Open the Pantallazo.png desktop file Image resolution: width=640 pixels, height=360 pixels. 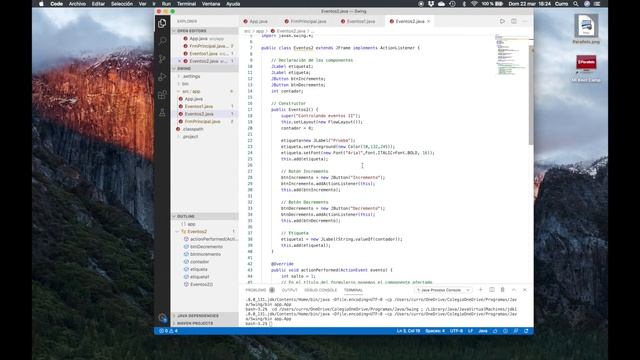tap(586, 29)
